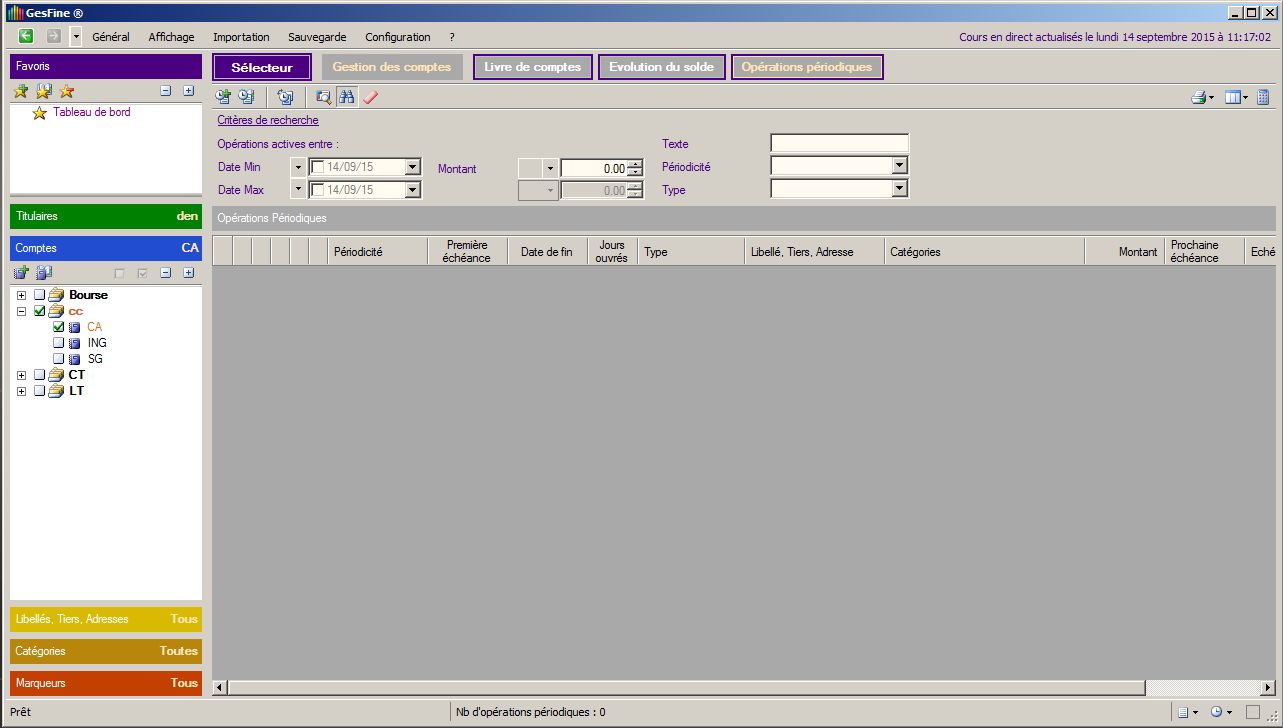Image resolution: width=1283 pixels, height=728 pixels.
Task: Click the red eraser clear-criteria icon
Action: [x=370, y=97]
